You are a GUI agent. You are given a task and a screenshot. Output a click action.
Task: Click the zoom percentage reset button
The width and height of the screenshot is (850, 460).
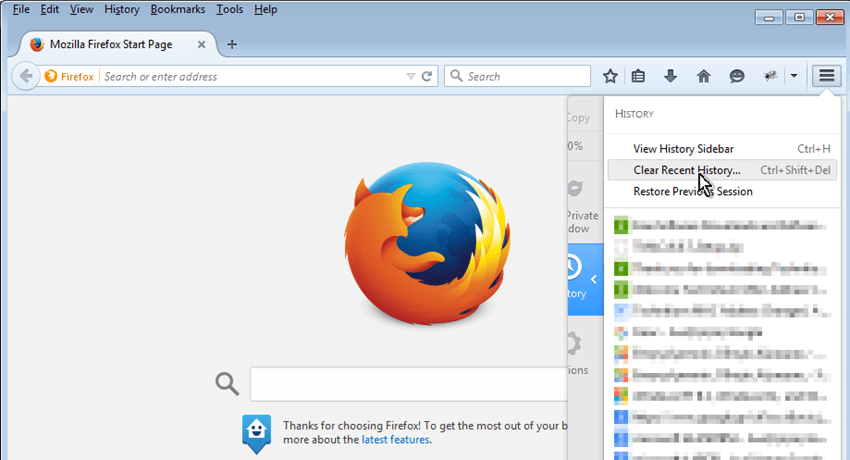576,146
